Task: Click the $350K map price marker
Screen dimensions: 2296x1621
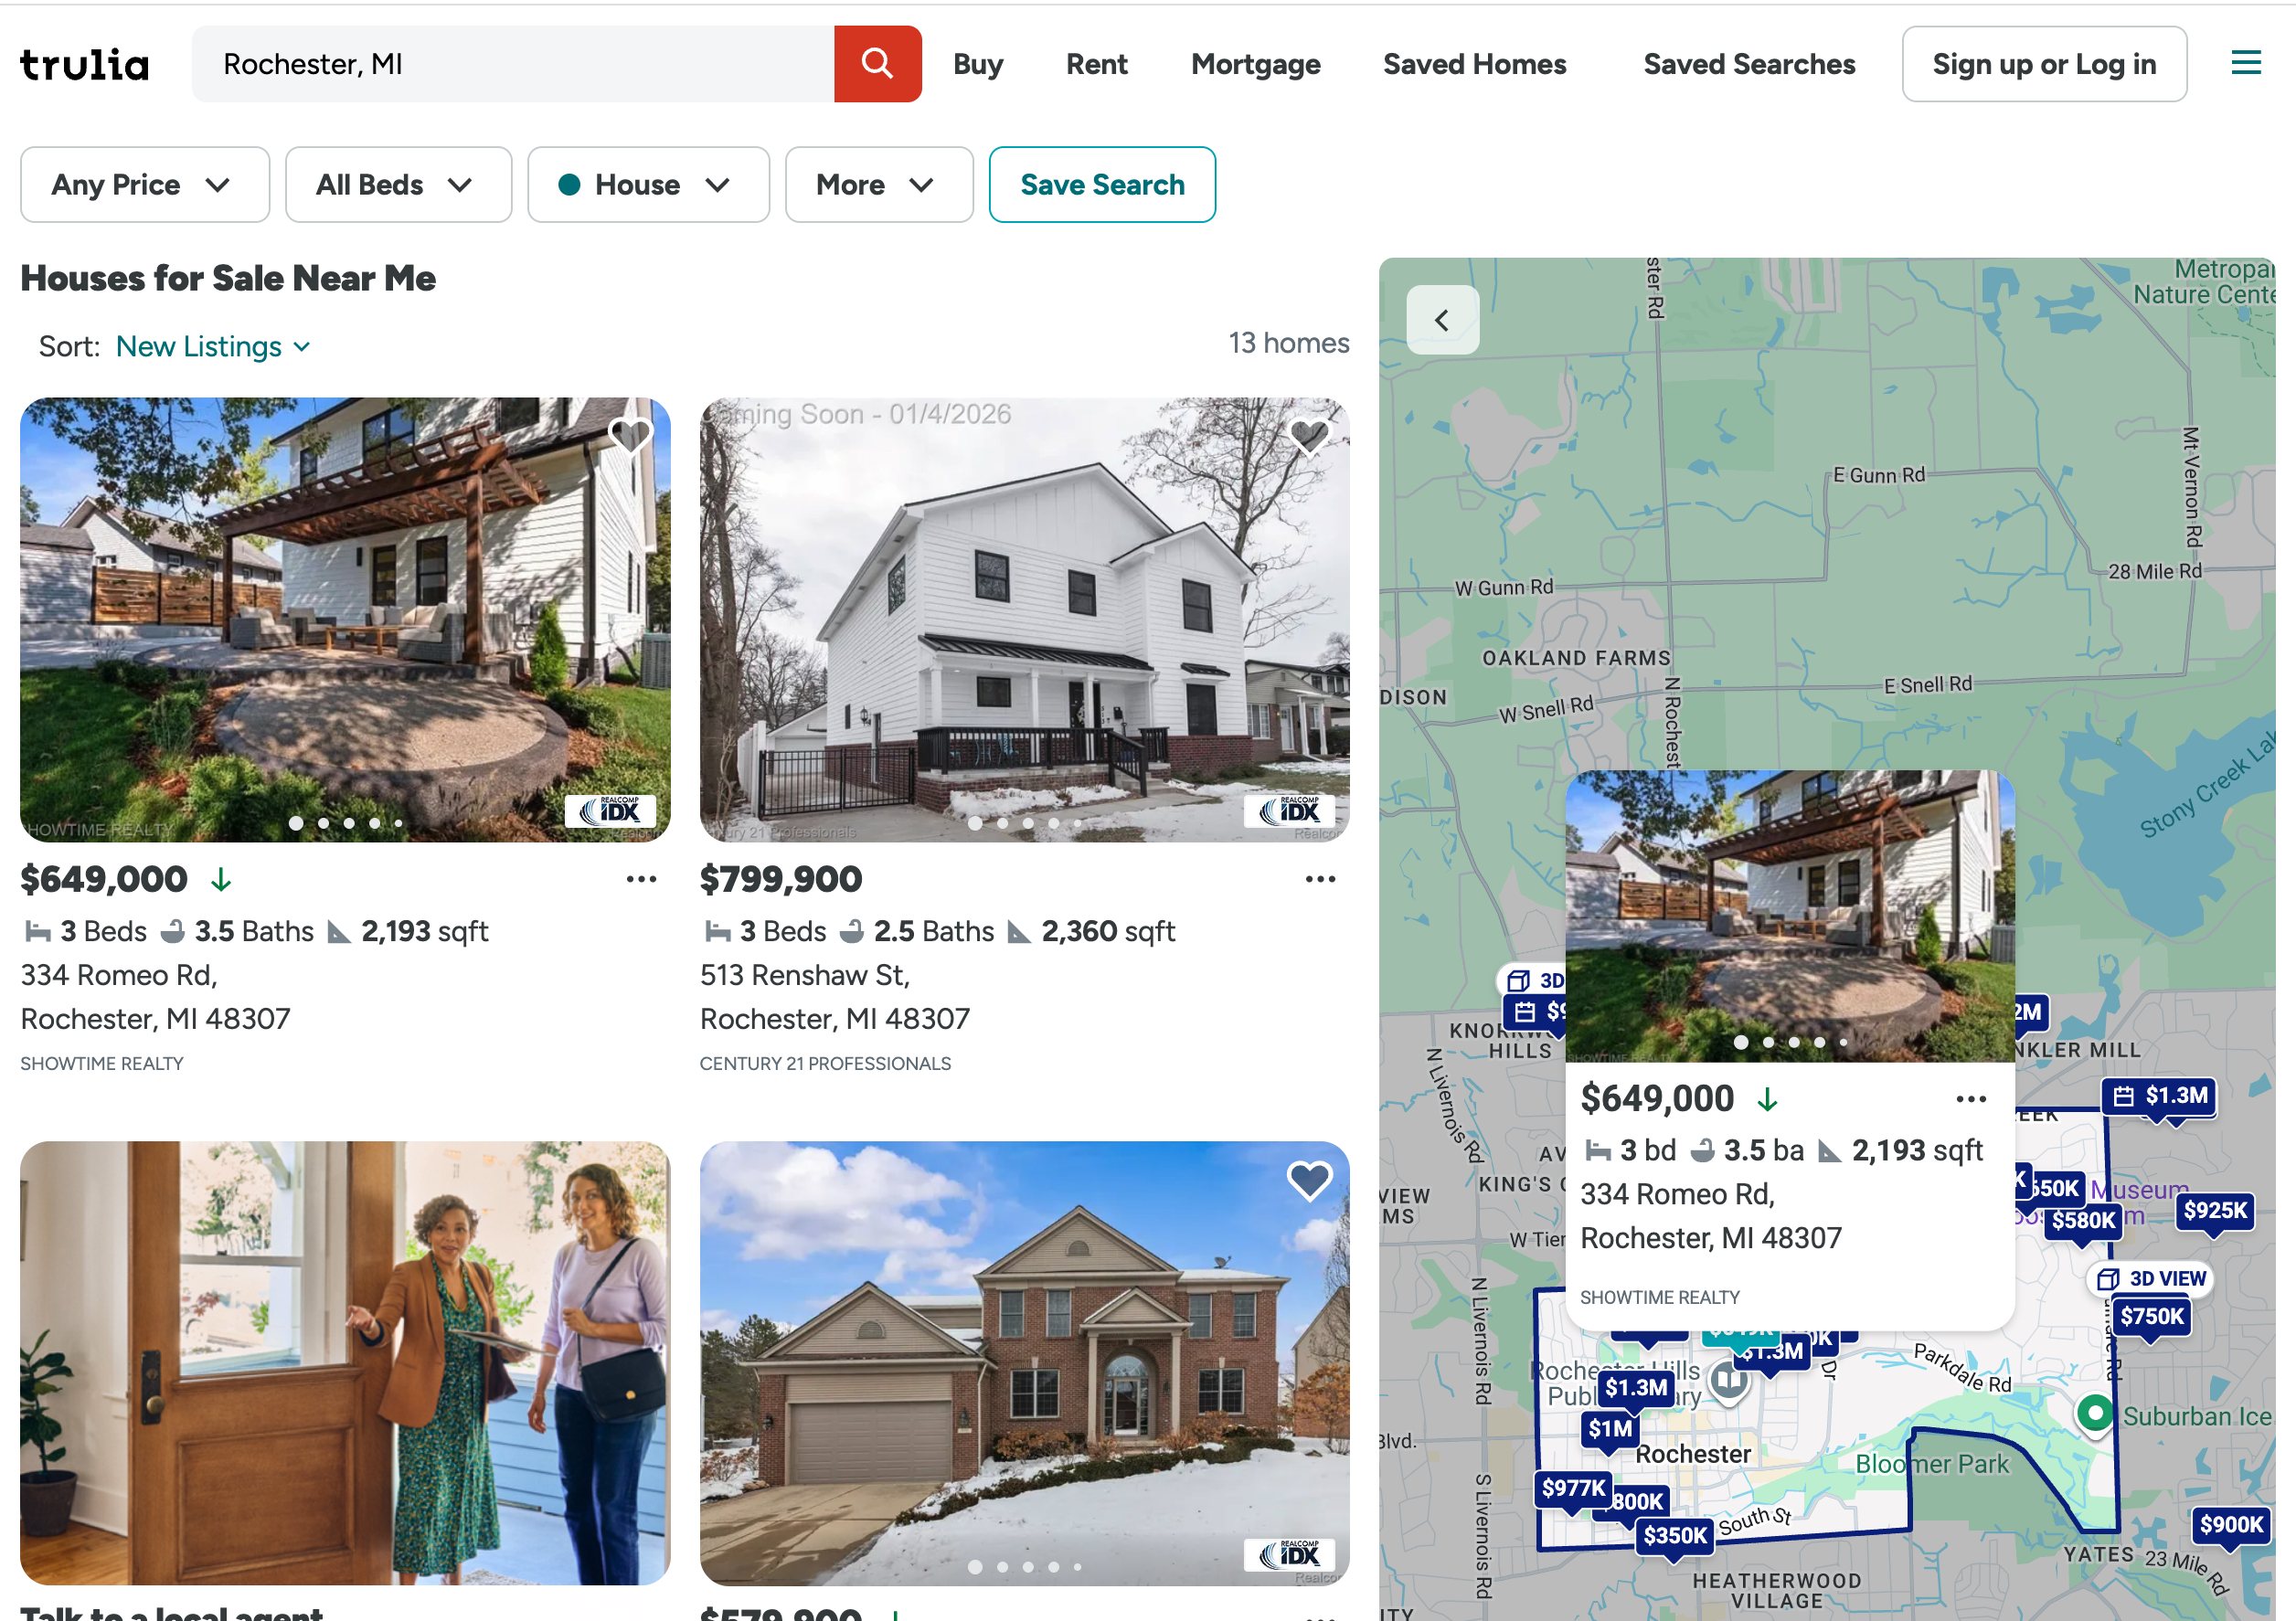Action: [1674, 1535]
